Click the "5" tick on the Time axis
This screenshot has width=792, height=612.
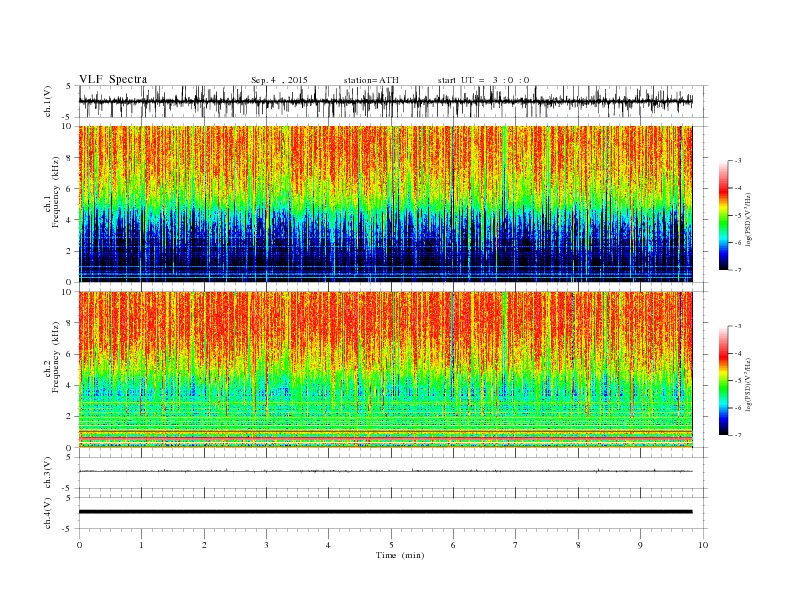tap(391, 545)
